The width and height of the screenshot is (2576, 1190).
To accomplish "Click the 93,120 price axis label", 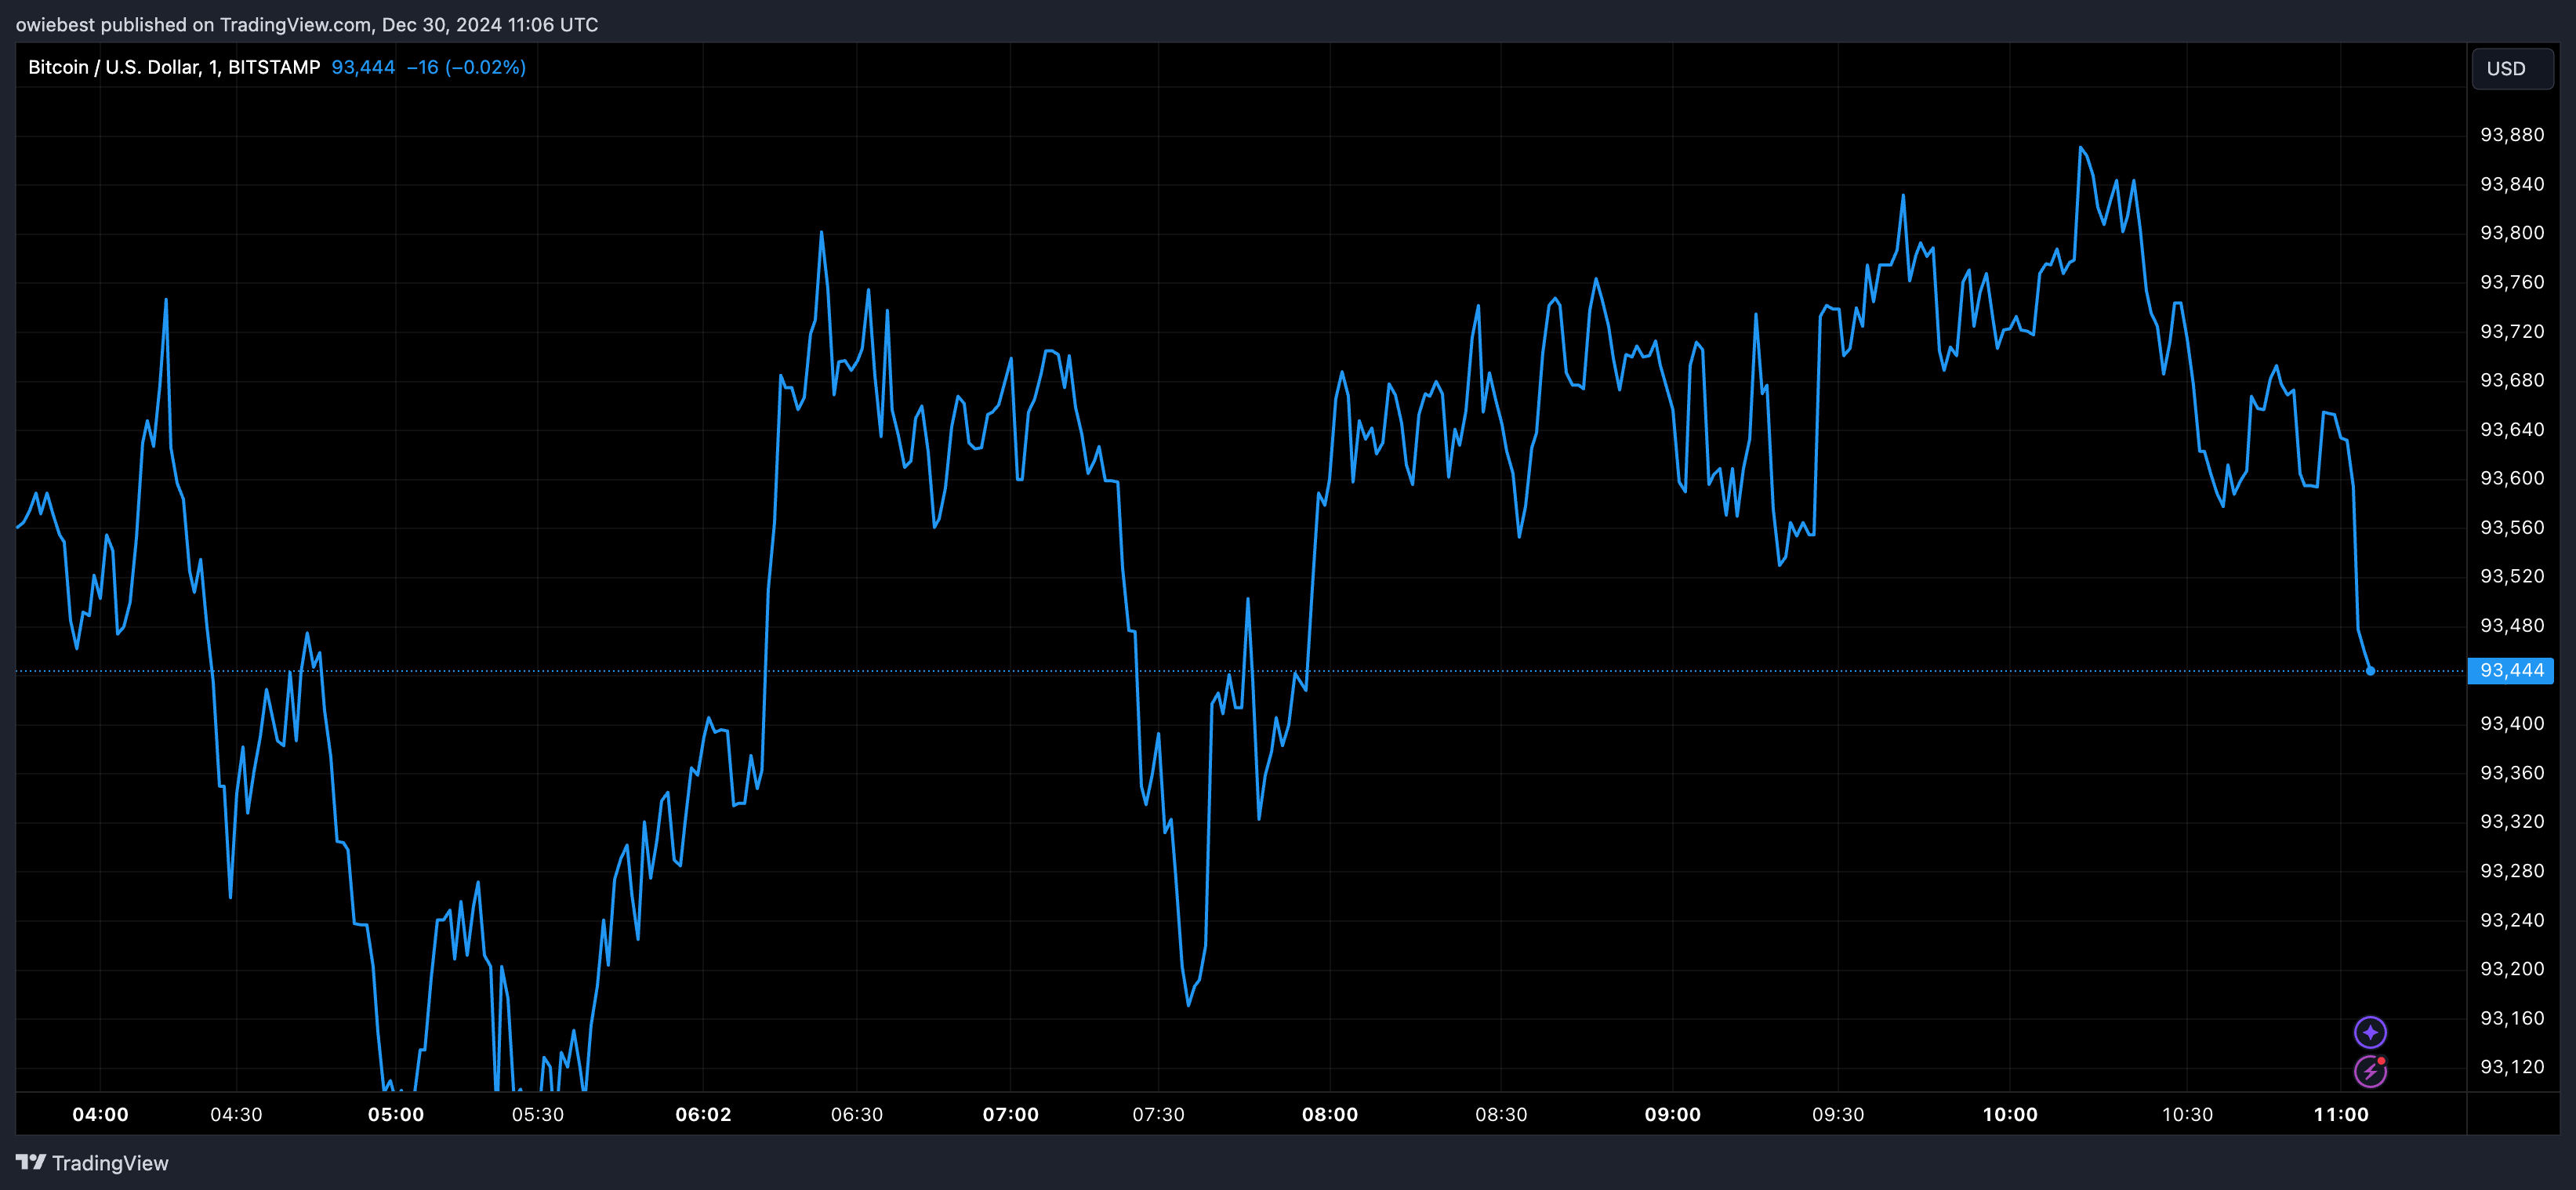I will [2512, 1067].
